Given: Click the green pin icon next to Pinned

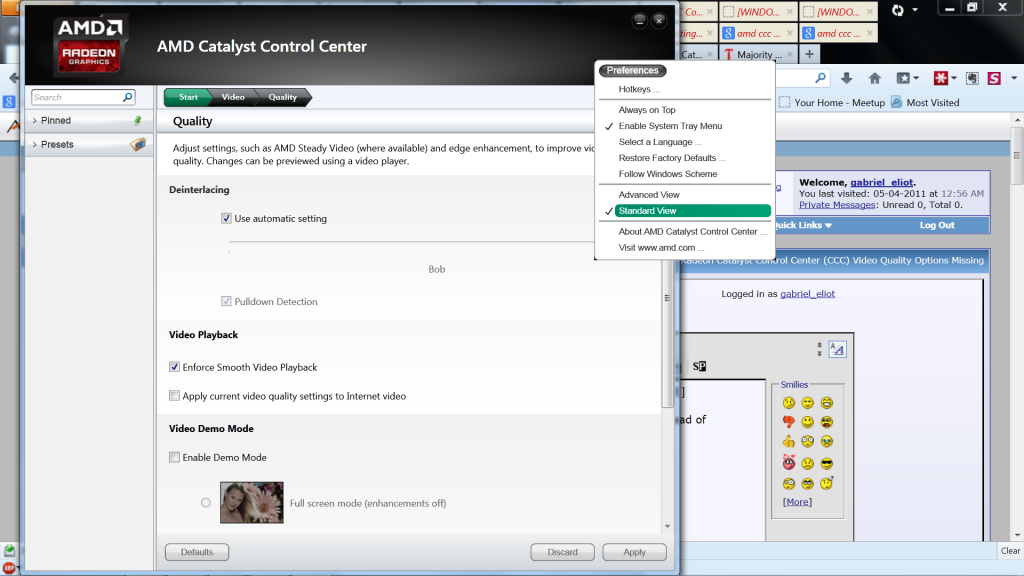Looking at the screenshot, I should click(138, 120).
